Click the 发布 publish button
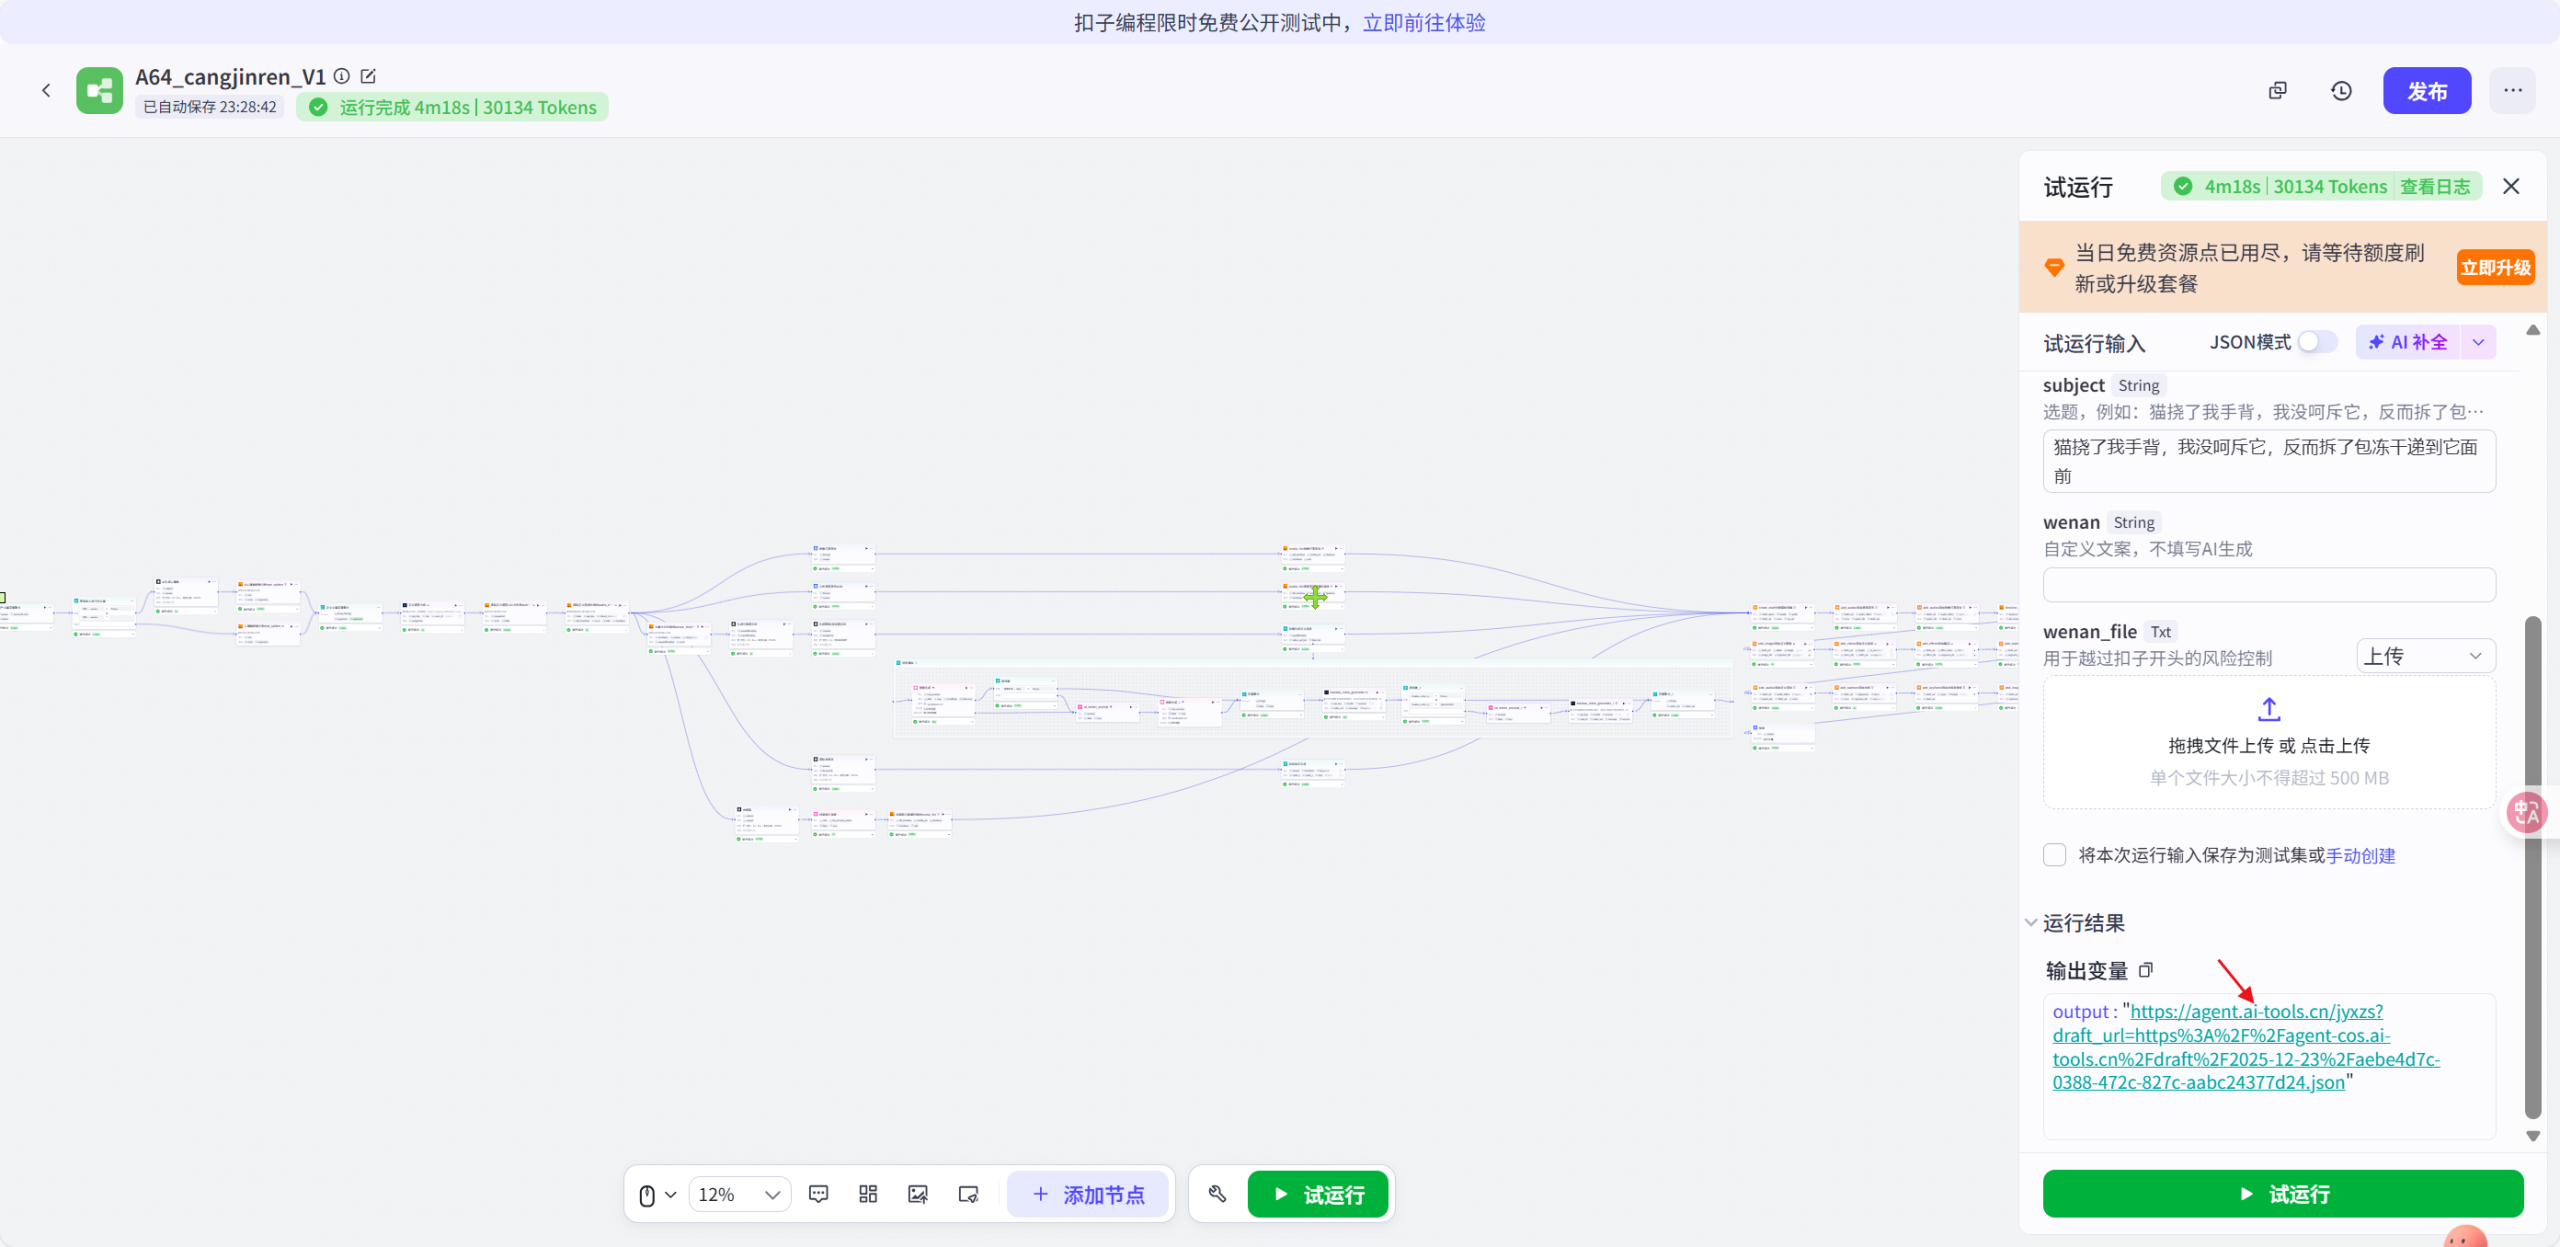Viewport: 2560px width, 1247px height. pos(2428,90)
